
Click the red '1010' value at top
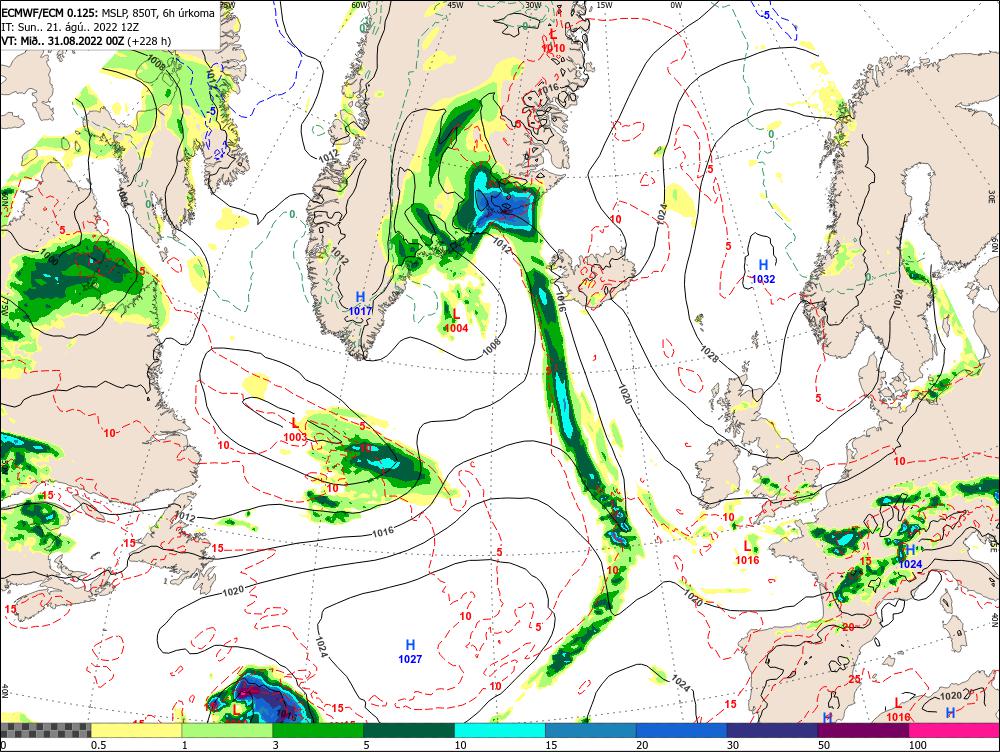[x=553, y=48]
